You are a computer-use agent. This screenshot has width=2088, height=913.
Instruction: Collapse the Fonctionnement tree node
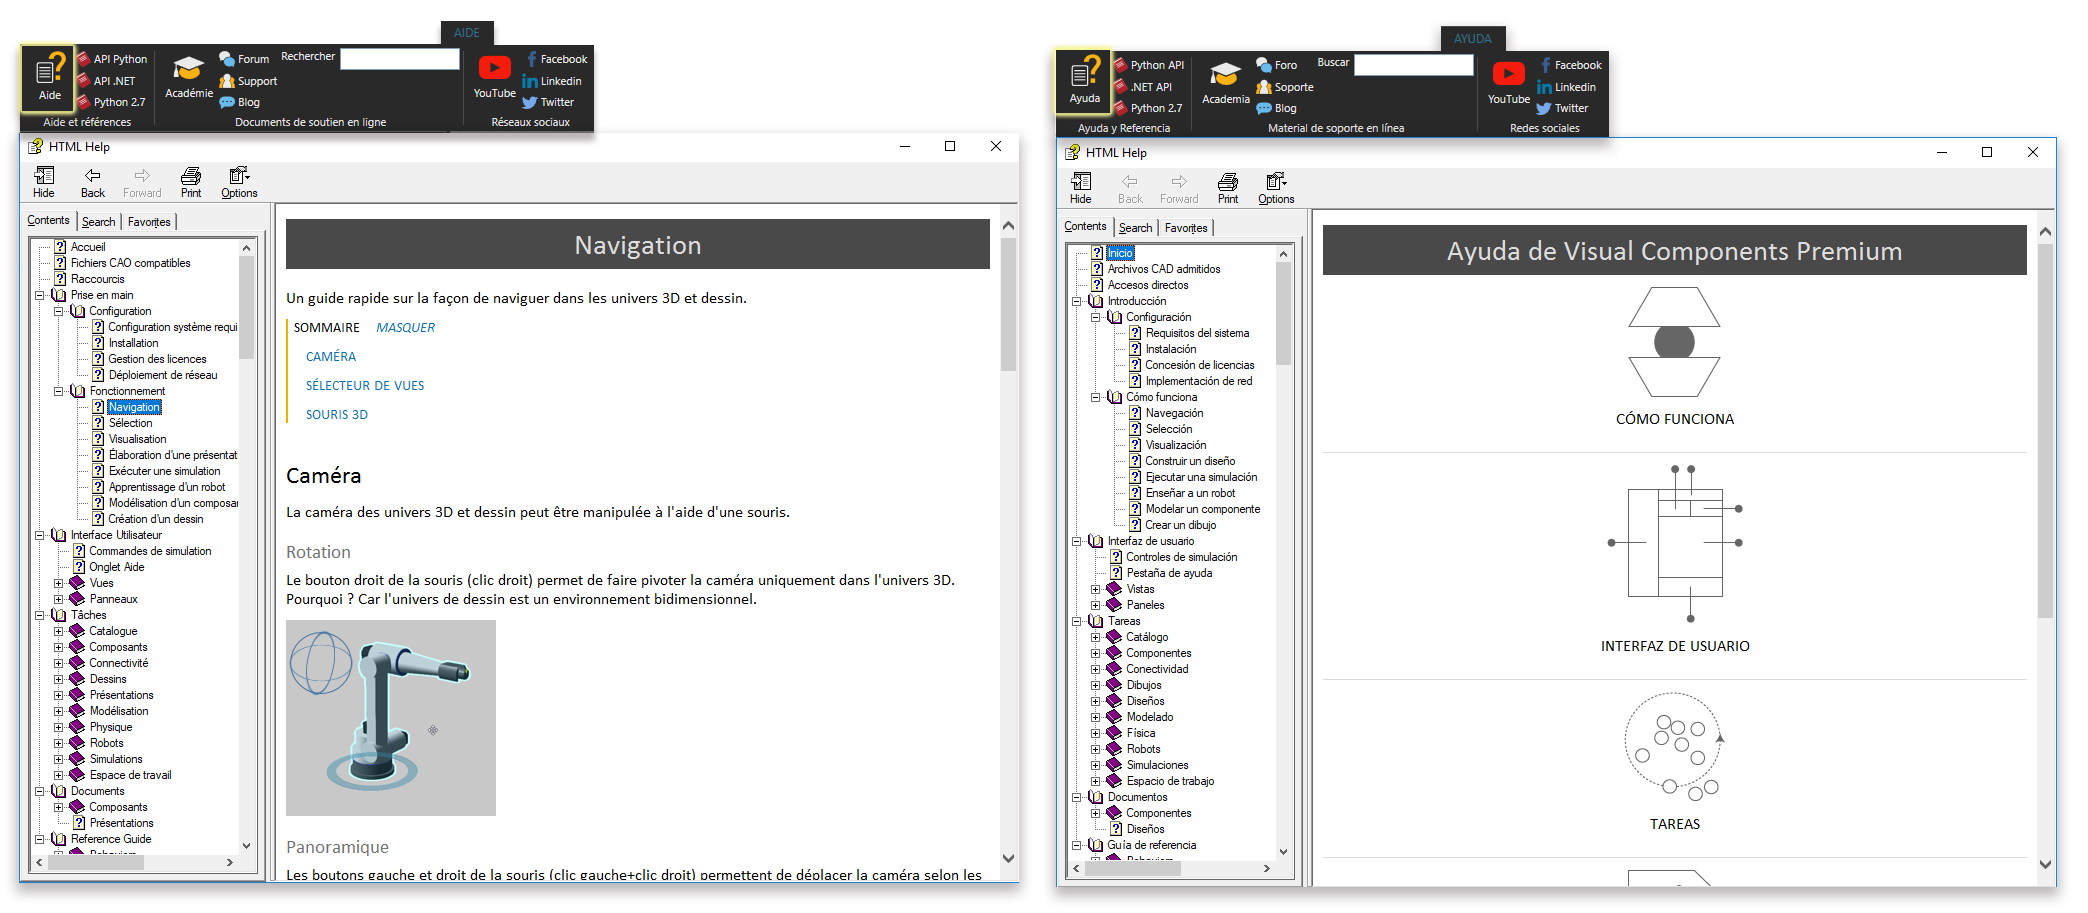click(58, 391)
